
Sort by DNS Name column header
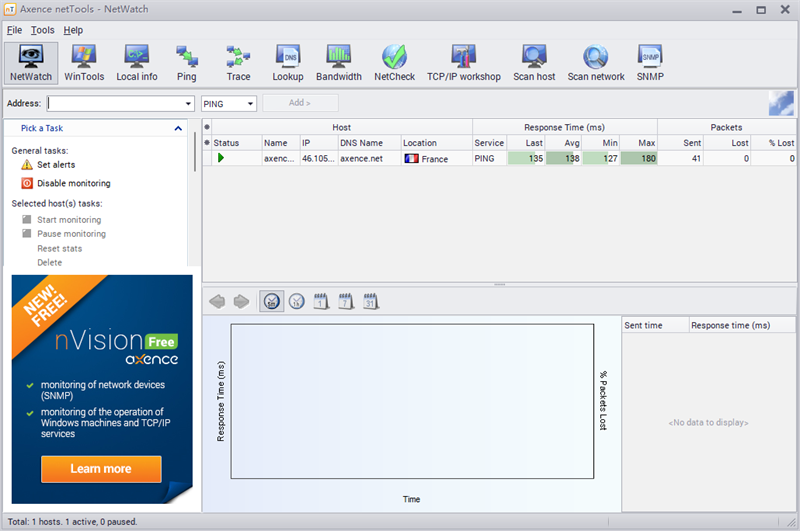click(369, 143)
